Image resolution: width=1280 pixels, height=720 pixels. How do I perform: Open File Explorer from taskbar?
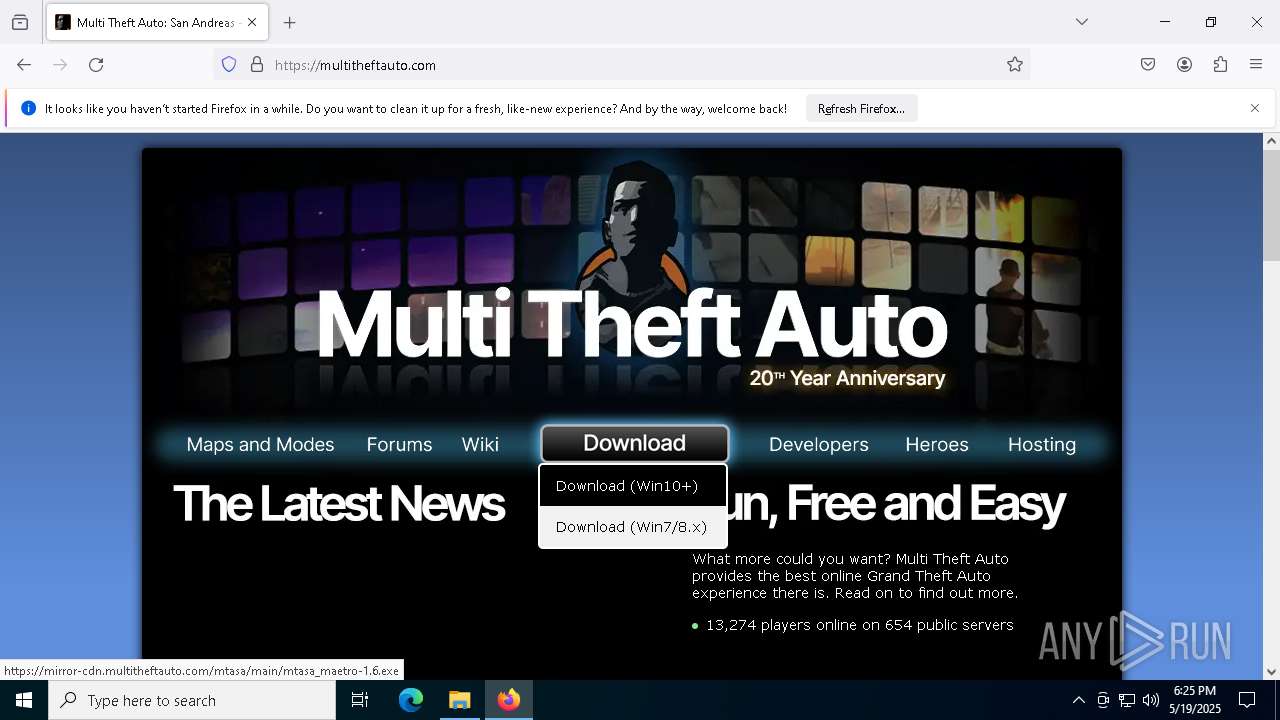[460, 700]
